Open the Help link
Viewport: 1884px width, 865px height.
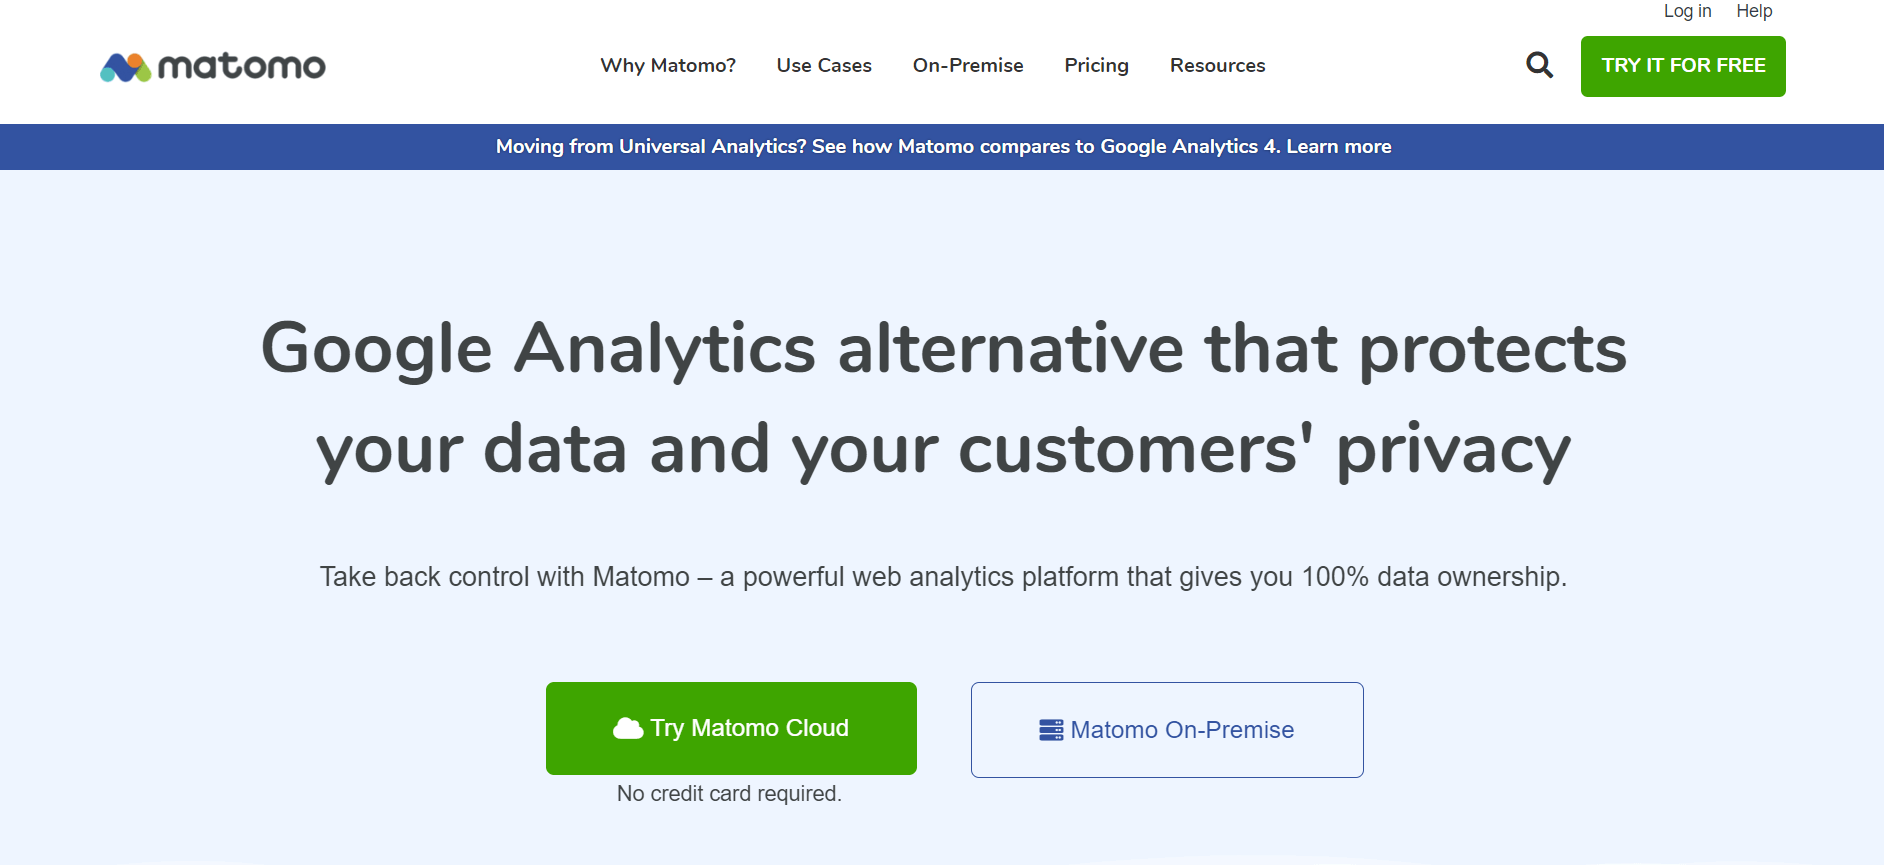click(x=1754, y=11)
